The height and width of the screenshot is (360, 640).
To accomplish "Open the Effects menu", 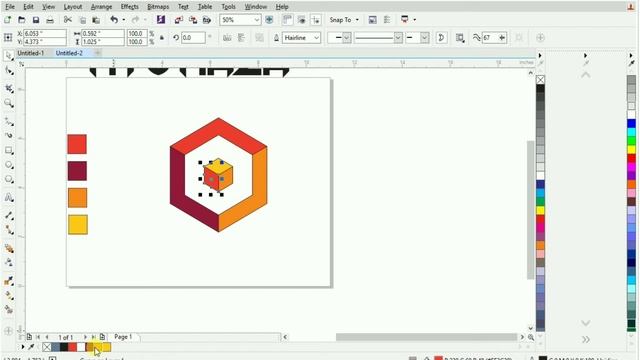I will (x=129, y=7).
